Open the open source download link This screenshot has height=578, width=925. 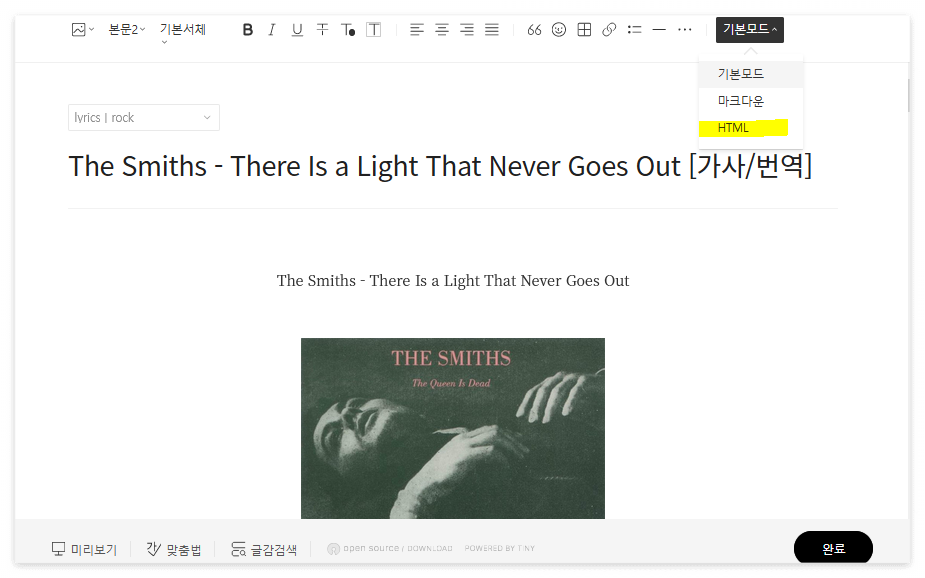(x=390, y=549)
